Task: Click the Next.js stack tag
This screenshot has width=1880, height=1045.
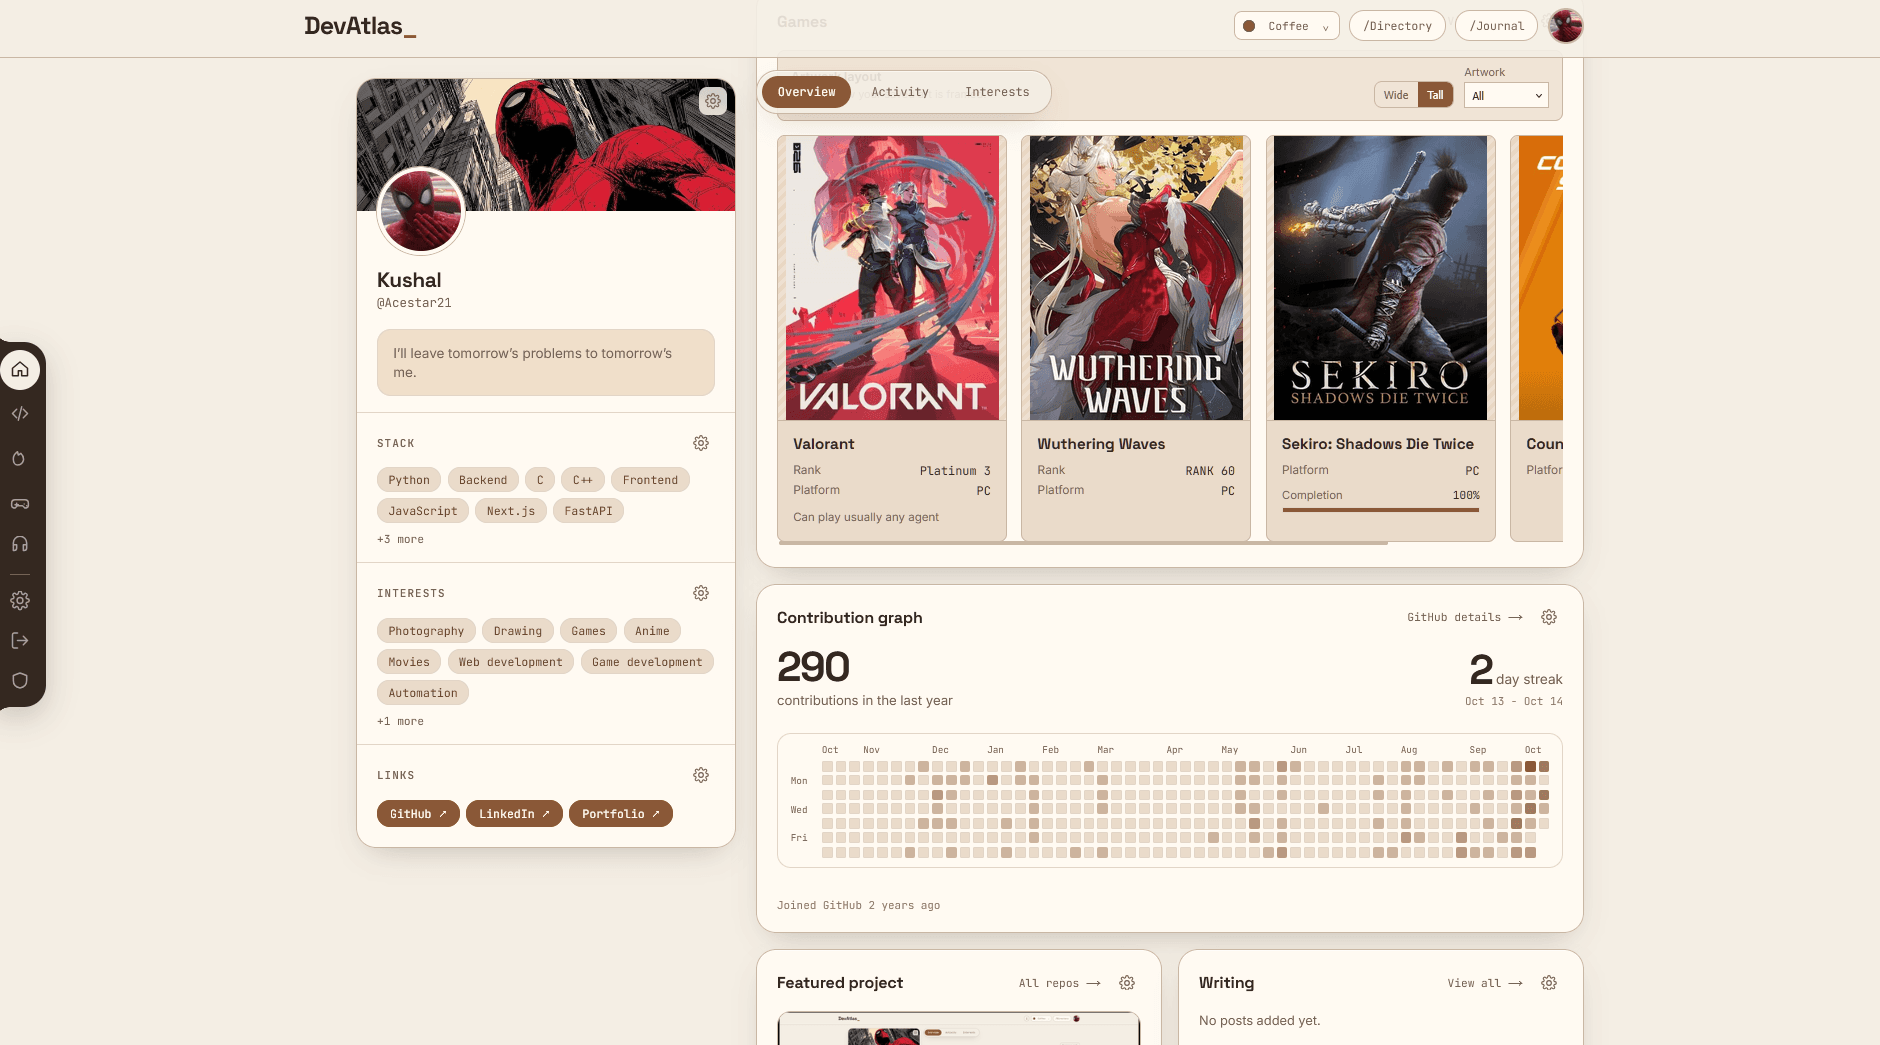Action: [511, 511]
